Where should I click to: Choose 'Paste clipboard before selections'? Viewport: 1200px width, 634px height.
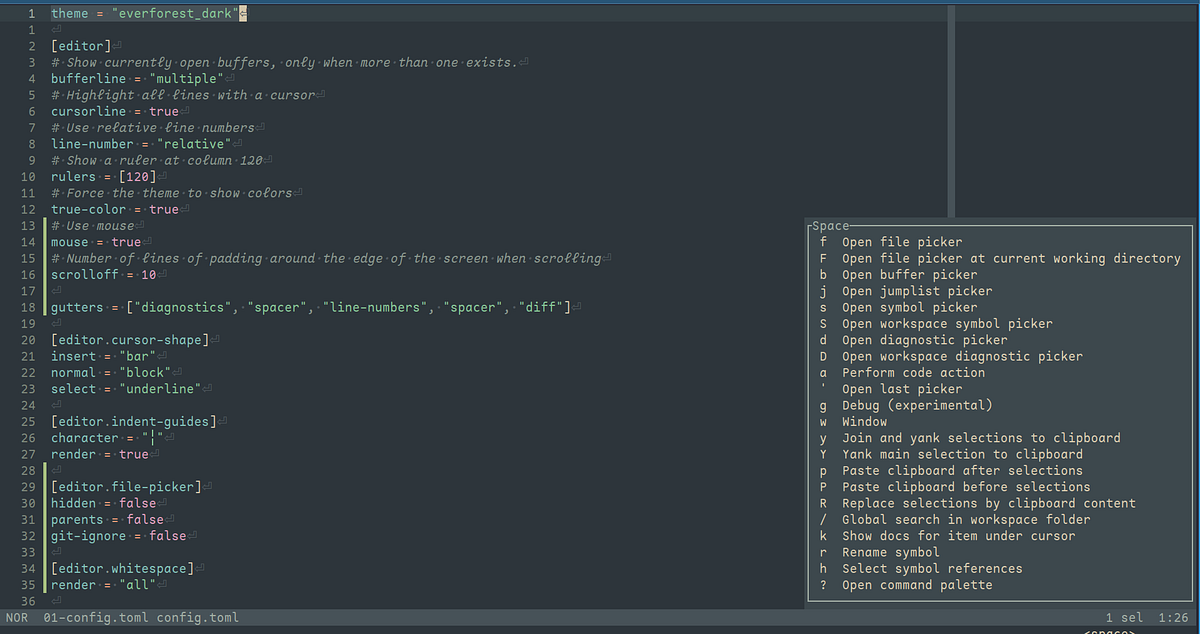coord(966,487)
